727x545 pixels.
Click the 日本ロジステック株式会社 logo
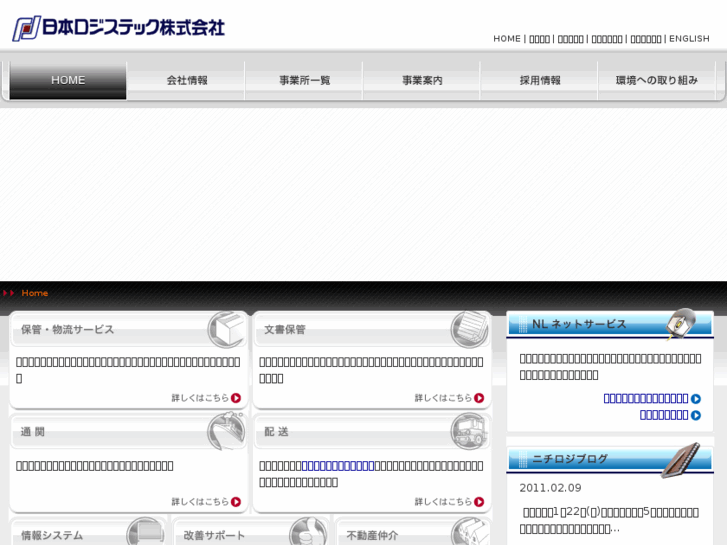(x=119, y=28)
